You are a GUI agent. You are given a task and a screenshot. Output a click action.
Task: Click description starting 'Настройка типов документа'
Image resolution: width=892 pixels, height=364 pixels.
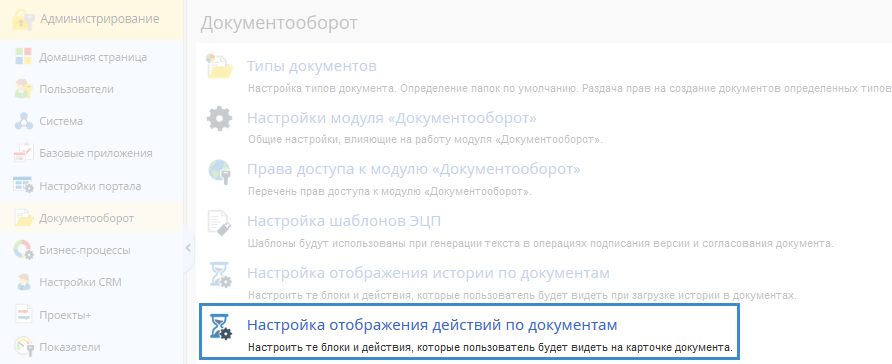(569, 89)
